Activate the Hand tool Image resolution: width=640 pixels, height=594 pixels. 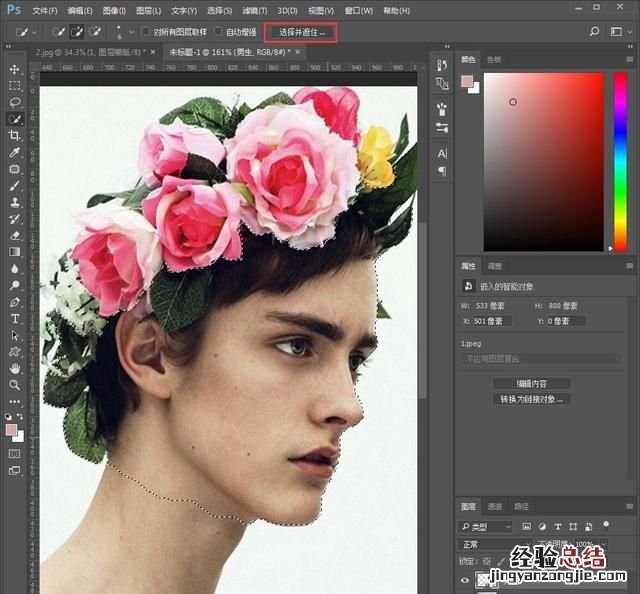pos(15,367)
